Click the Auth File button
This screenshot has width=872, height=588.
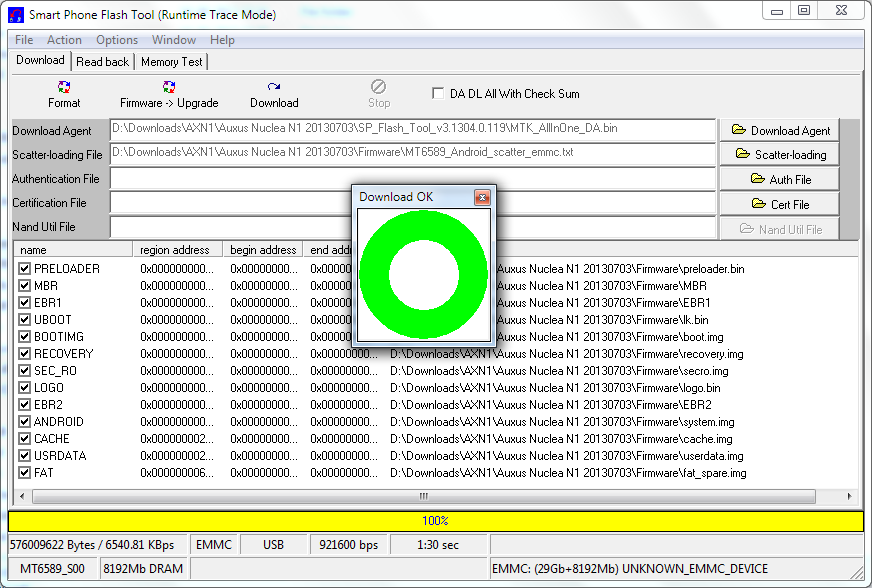(x=780, y=179)
